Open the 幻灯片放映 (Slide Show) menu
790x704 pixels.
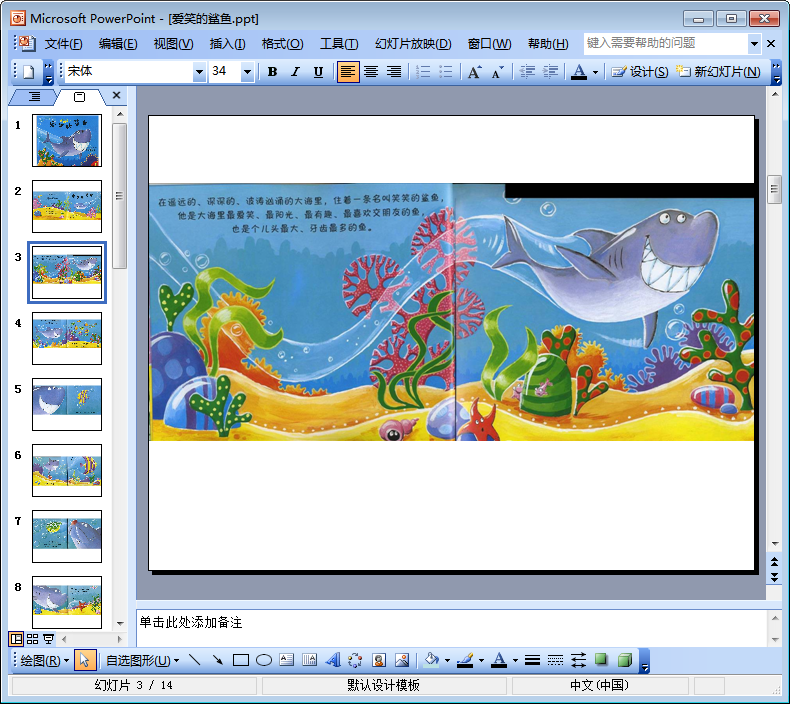point(413,44)
